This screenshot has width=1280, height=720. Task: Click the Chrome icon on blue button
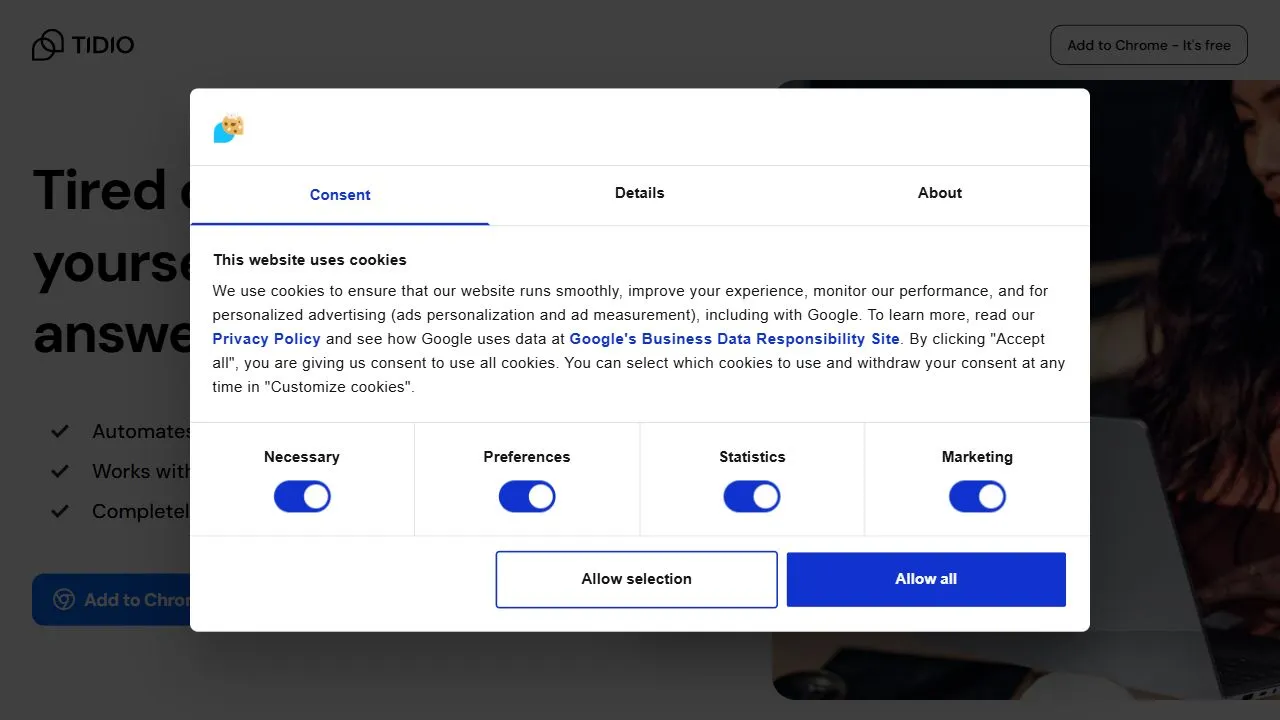(x=64, y=599)
